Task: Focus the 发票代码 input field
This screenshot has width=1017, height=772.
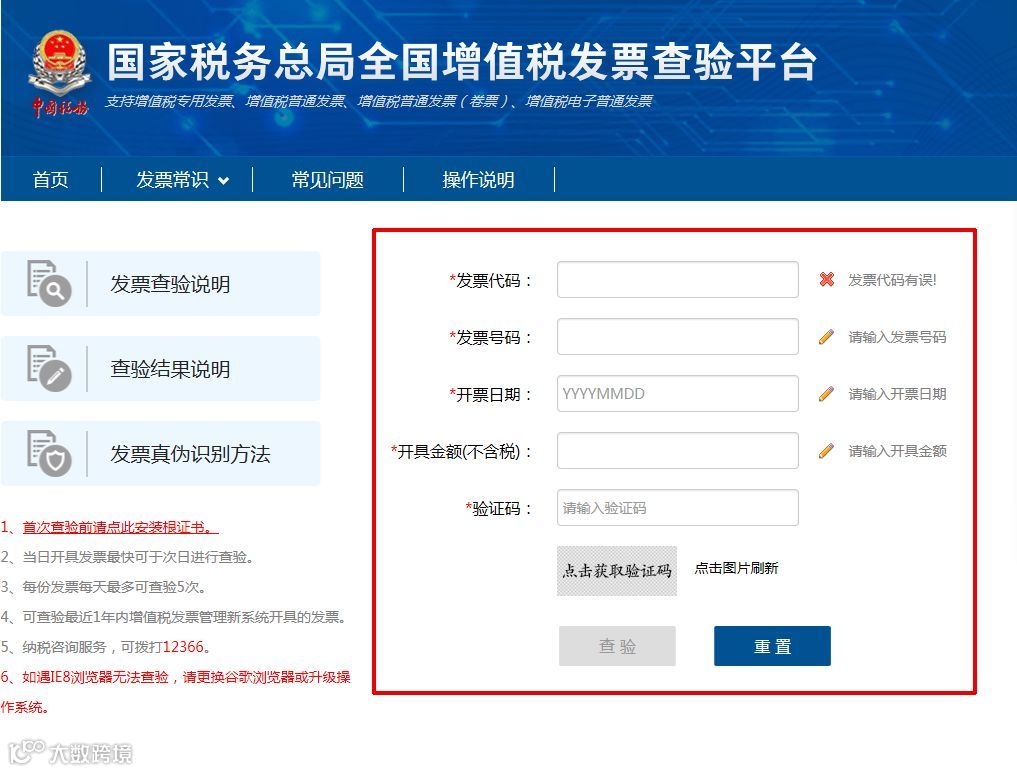Action: [678, 280]
